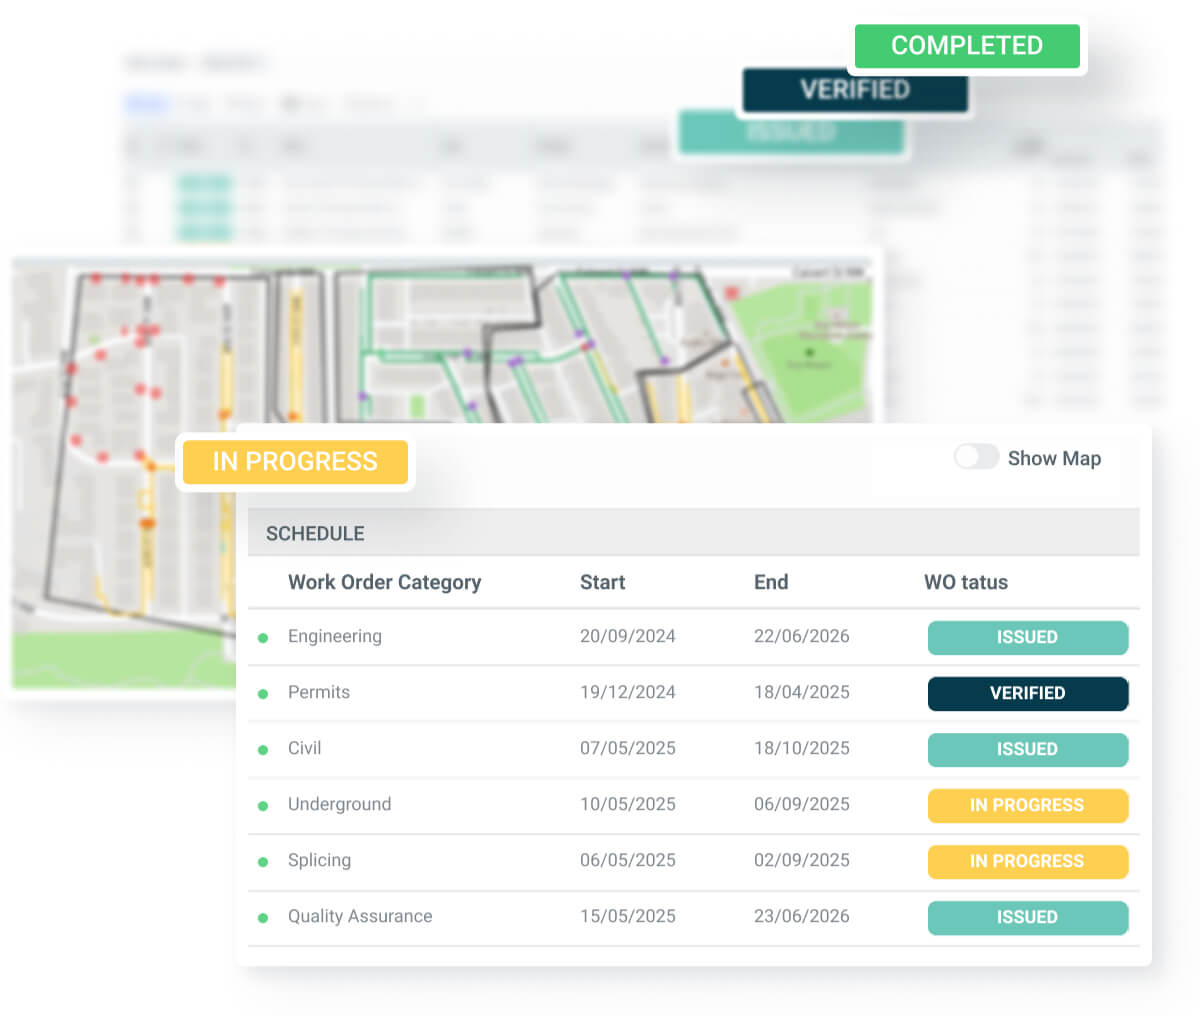Click the green status dot beside Engineering

[263, 637]
